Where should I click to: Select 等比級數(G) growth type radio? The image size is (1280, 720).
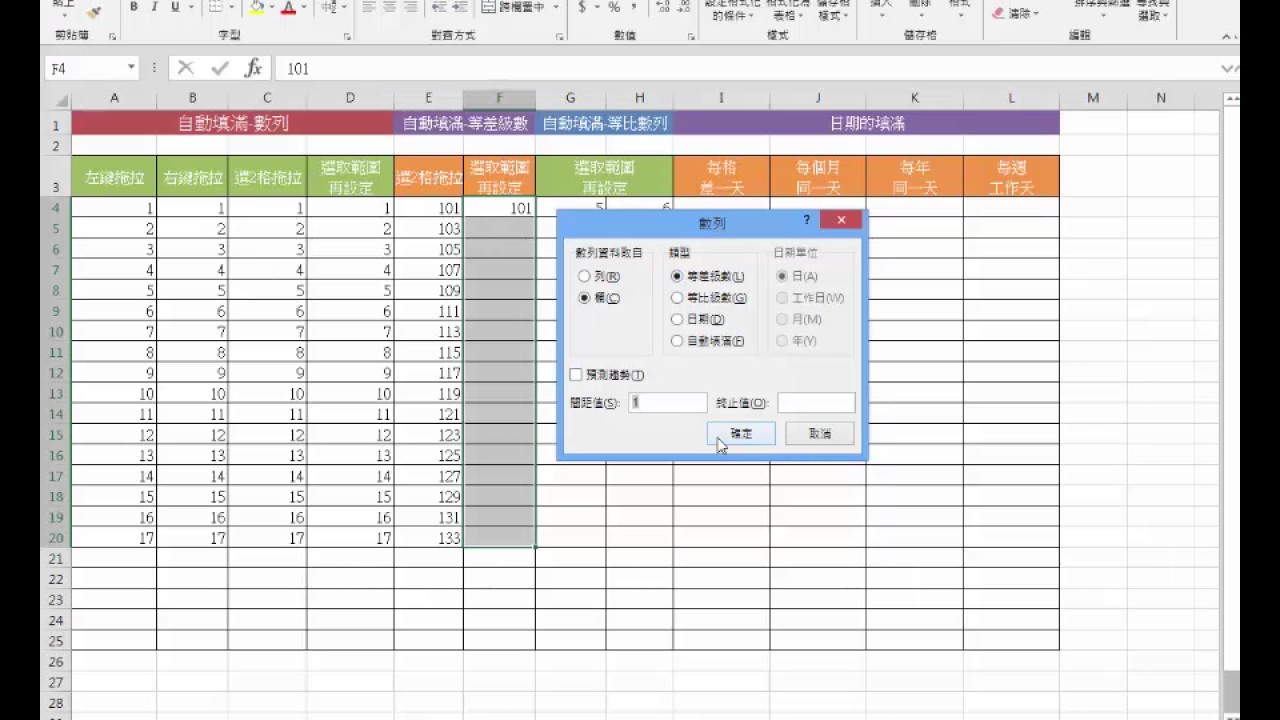pyautogui.click(x=677, y=298)
